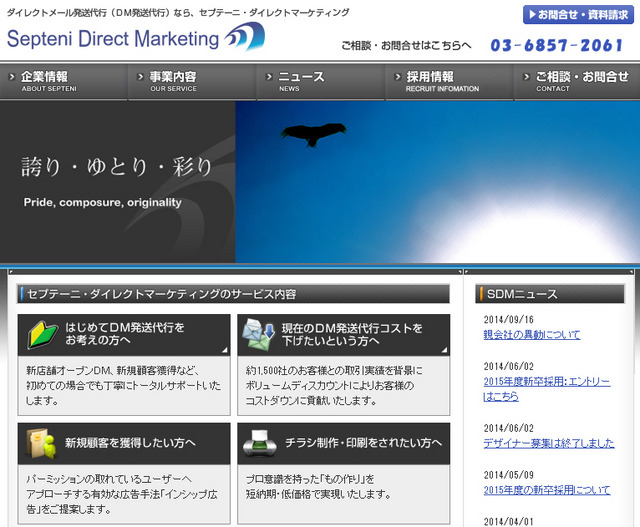Open 採用情報 RECRUIT INFOMATION menu
The width and height of the screenshot is (640, 527).
(449, 82)
